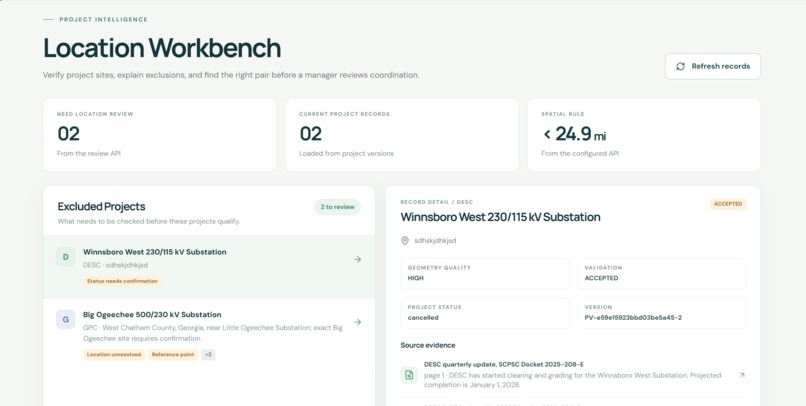806x406 pixels.
Task: Select the G avatar for Big Ogeechee
Action: (x=65, y=319)
